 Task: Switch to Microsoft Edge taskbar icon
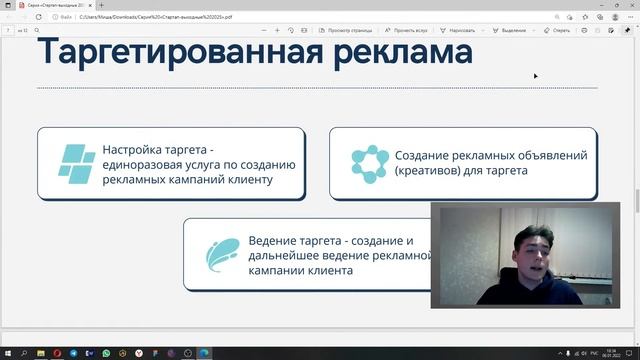pyautogui.click(x=204, y=353)
